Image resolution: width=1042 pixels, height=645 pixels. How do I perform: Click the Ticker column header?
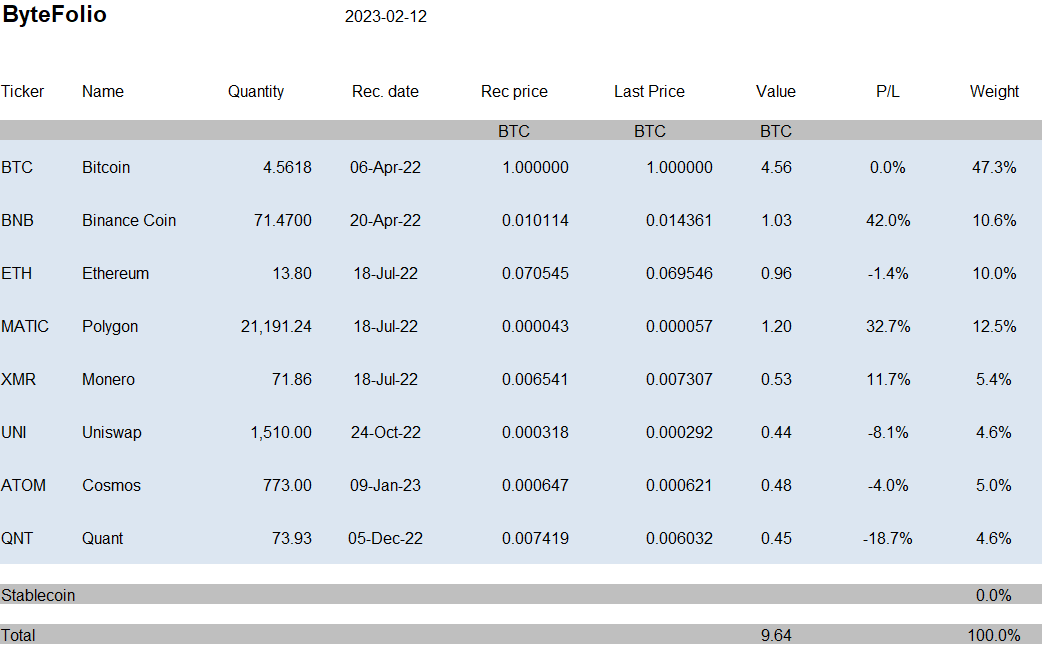23,91
